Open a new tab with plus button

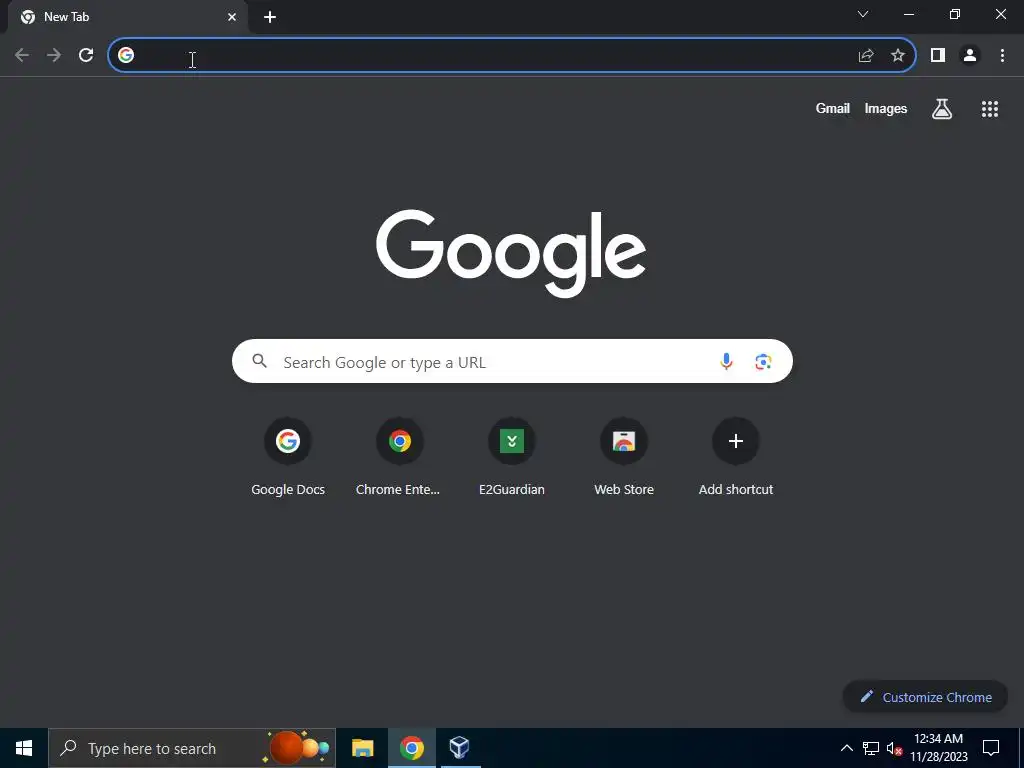[270, 17]
